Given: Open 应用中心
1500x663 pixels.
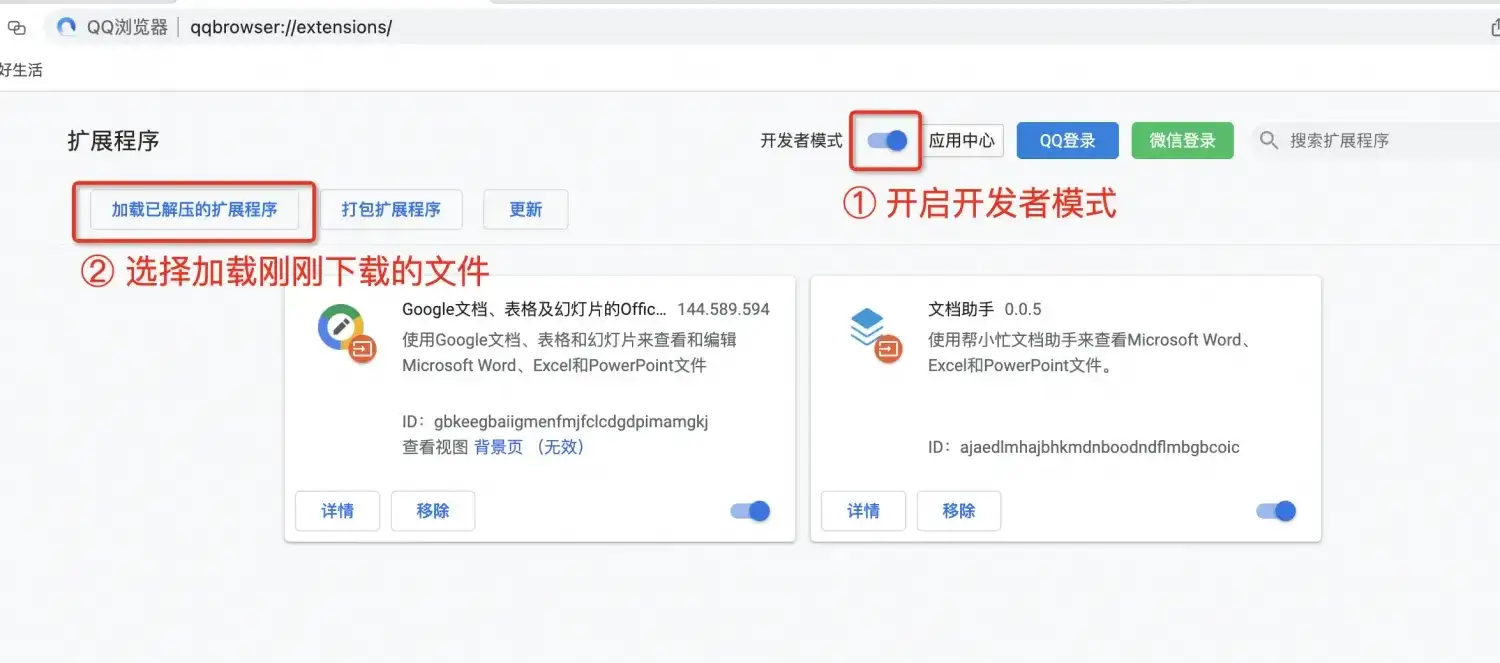Looking at the screenshot, I should (x=962, y=140).
